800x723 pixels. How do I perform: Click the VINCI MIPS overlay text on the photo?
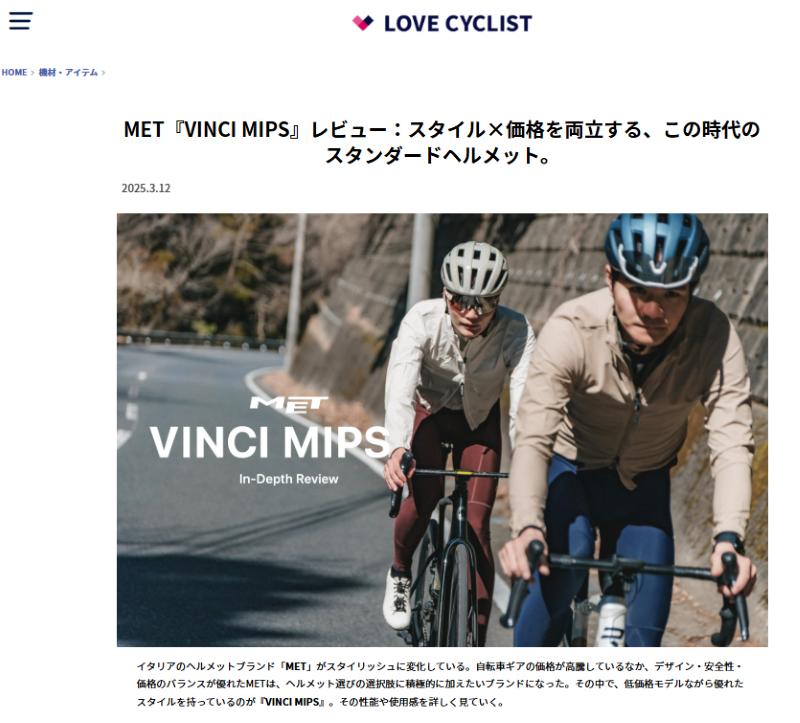coord(270,442)
